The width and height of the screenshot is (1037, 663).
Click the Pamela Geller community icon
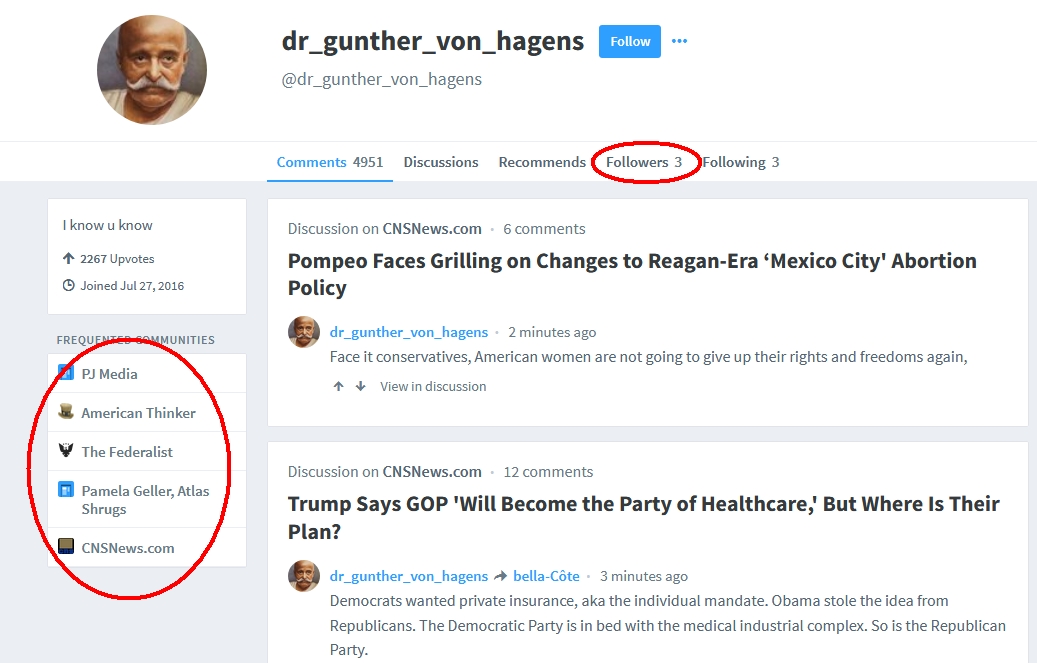66,490
